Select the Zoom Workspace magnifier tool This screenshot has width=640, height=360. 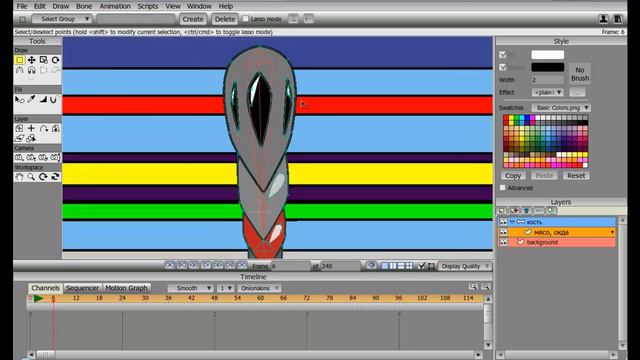[x=31, y=177]
